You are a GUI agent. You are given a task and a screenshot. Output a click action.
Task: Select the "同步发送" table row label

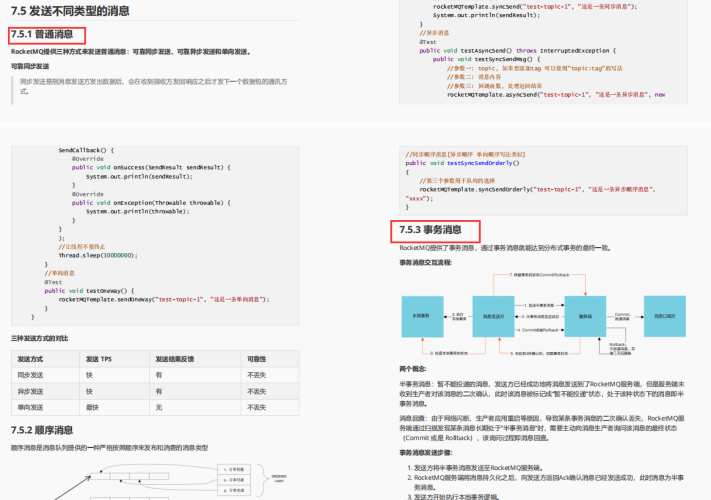tap(30, 375)
